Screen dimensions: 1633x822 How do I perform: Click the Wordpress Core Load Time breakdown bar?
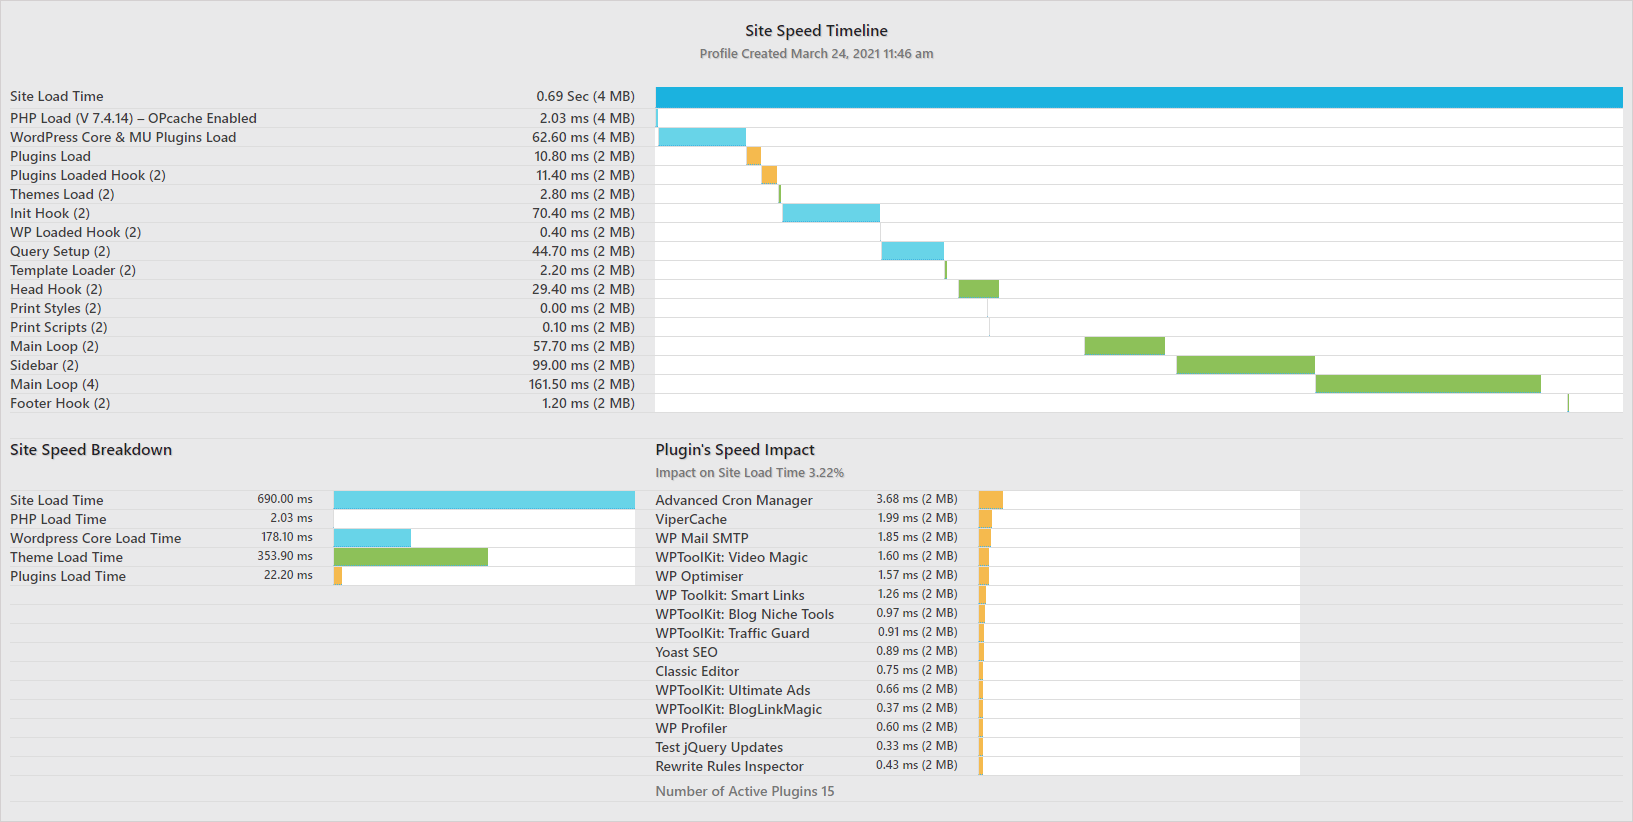coord(372,538)
